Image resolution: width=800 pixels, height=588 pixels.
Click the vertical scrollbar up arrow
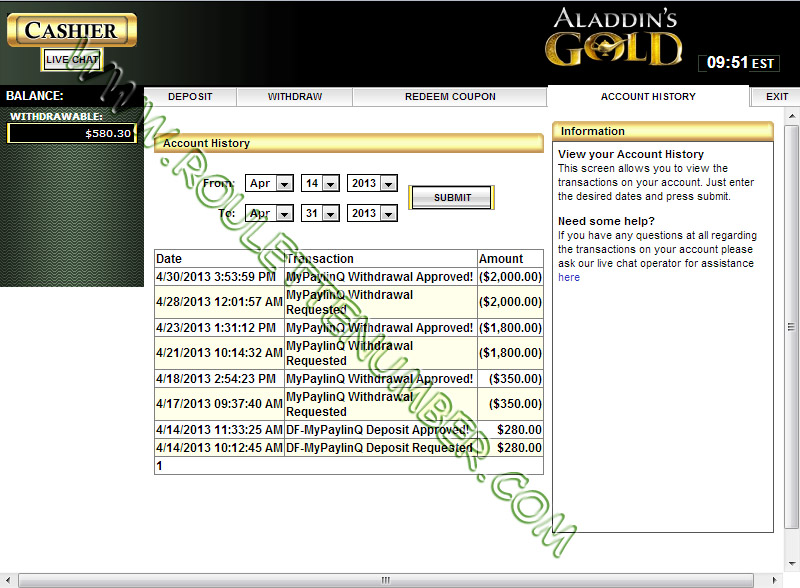pos(792,116)
